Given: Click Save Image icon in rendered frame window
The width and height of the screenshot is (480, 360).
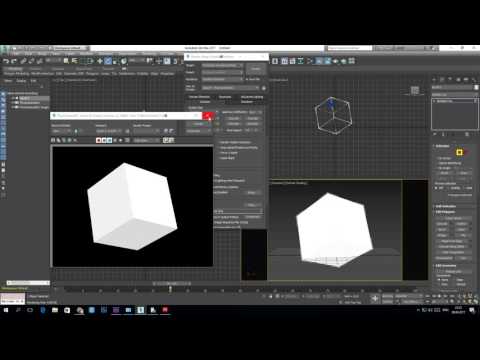Looking at the screenshot, I should (53, 140).
